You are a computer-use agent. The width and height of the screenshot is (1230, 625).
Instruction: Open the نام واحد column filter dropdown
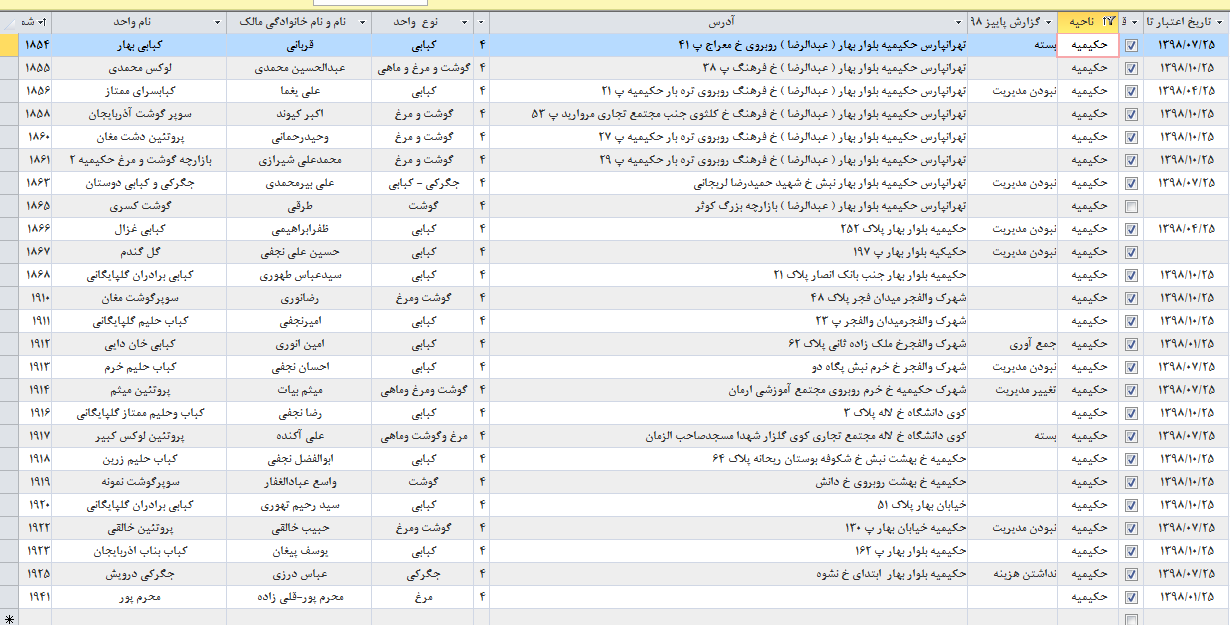pyautogui.click(x=217, y=22)
